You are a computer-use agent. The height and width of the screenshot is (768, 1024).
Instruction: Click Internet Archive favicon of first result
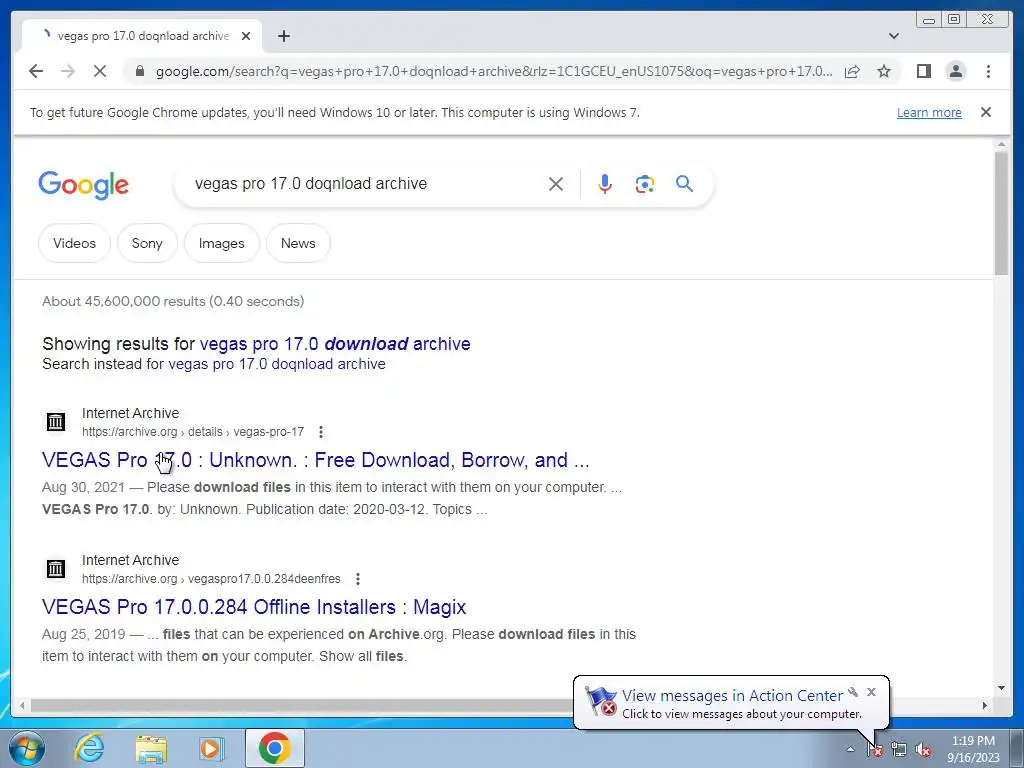coord(56,422)
